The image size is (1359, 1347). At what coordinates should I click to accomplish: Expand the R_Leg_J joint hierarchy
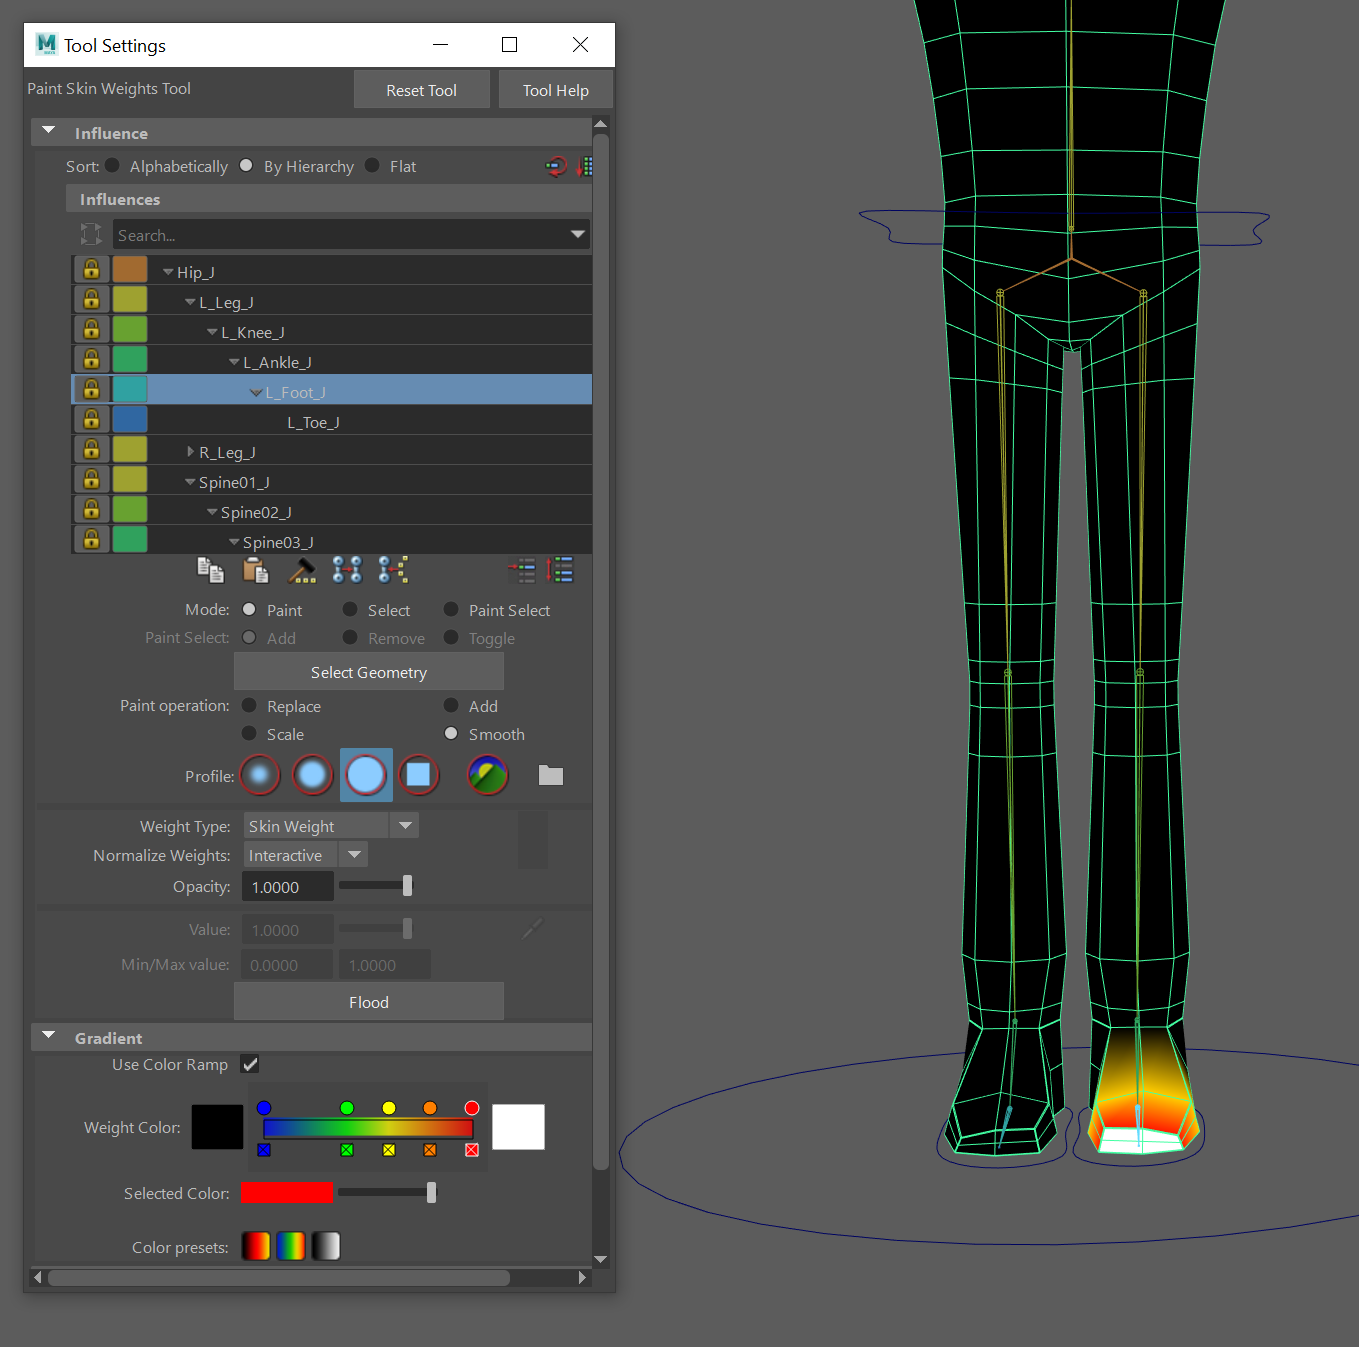point(190,452)
